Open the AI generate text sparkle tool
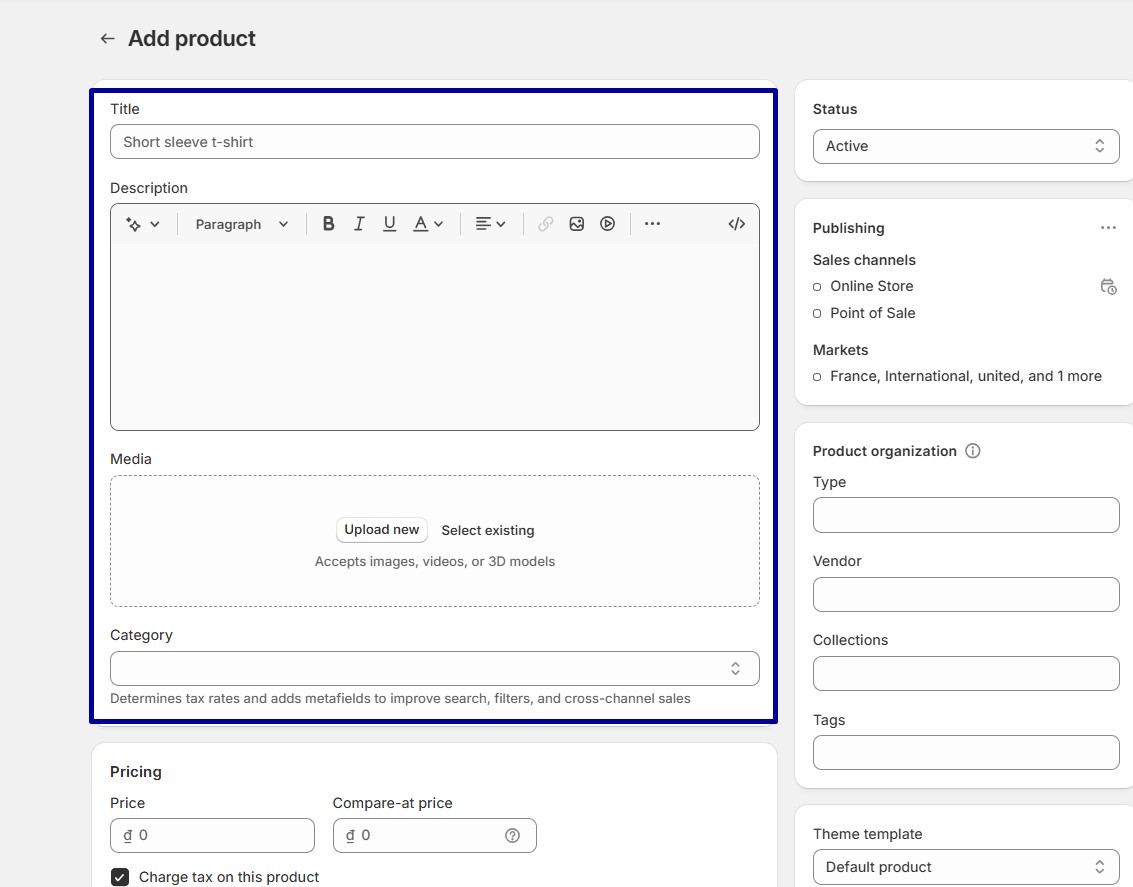Screen dimensions: 1133x887 coord(134,224)
